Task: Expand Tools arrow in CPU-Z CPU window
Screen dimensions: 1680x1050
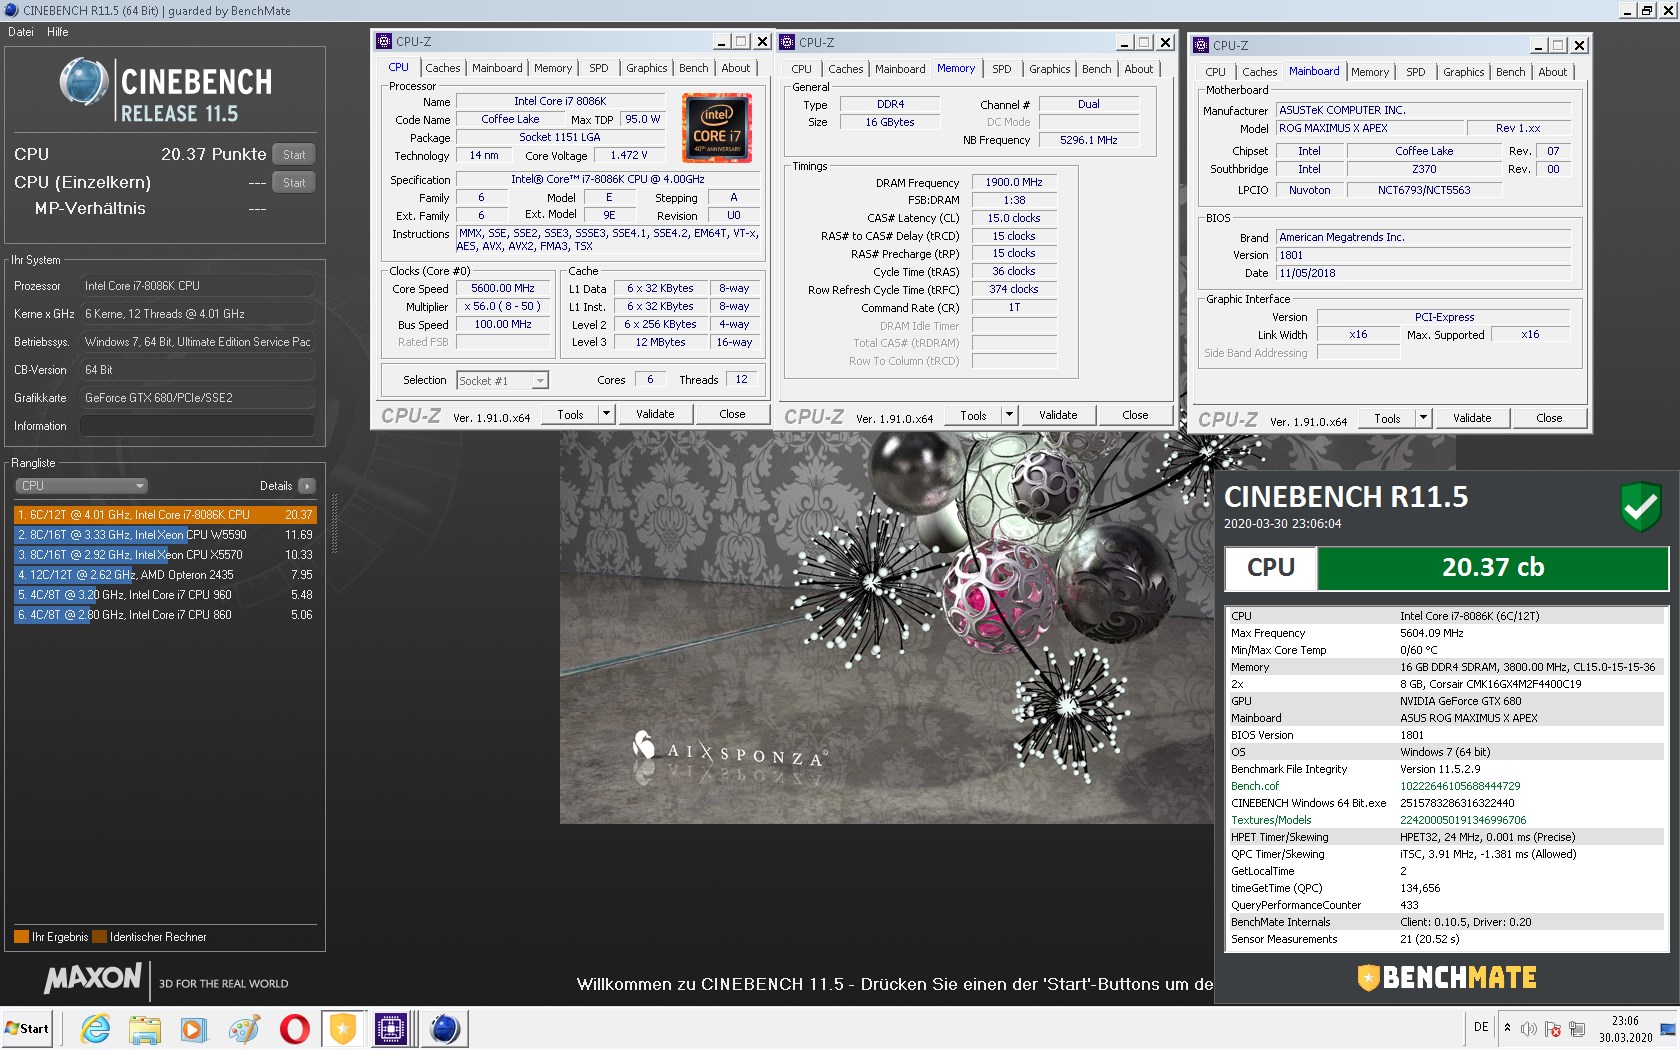Action: click(x=606, y=414)
